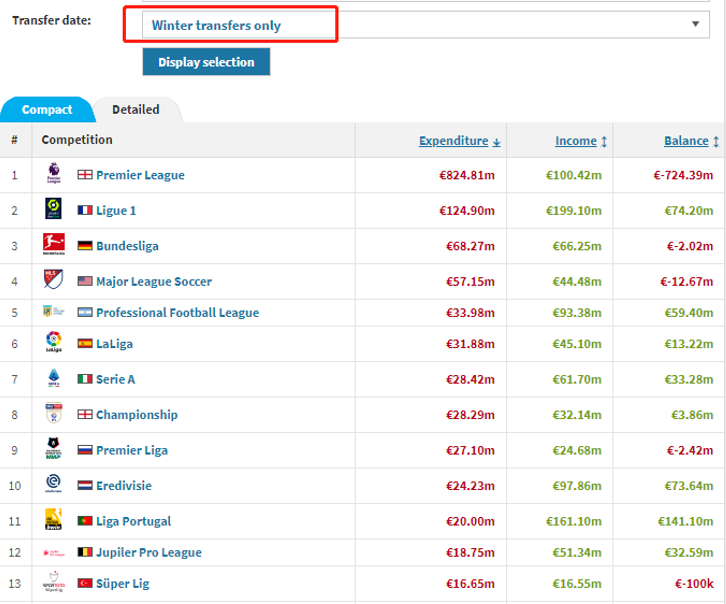Open the Bundesliga link

(x=127, y=246)
